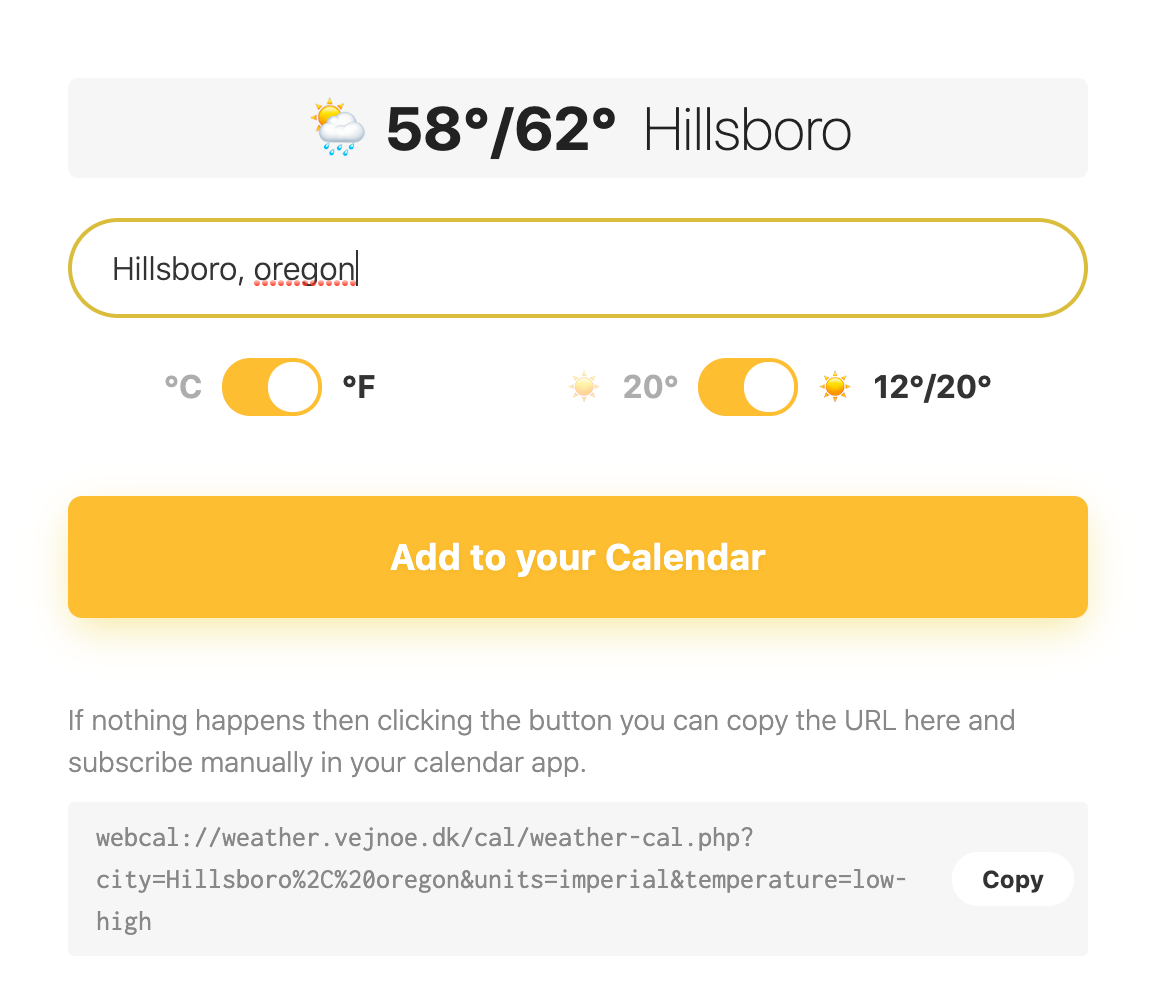Focus the city input containing Hillsboro, oregon
Image resolution: width=1160 pixels, height=1002 pixels.
click(x=578, y=268)
